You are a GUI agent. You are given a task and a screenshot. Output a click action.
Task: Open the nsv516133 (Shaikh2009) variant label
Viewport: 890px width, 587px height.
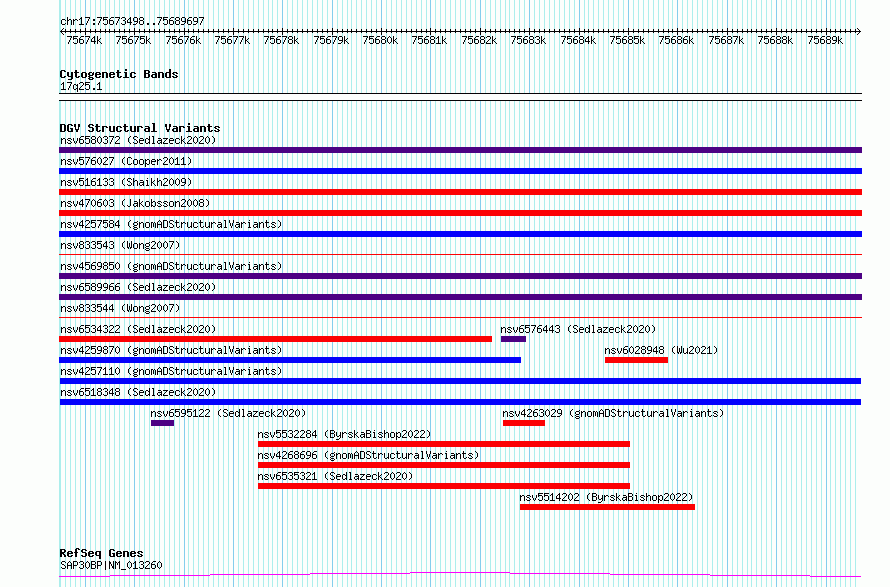(126, 182)
